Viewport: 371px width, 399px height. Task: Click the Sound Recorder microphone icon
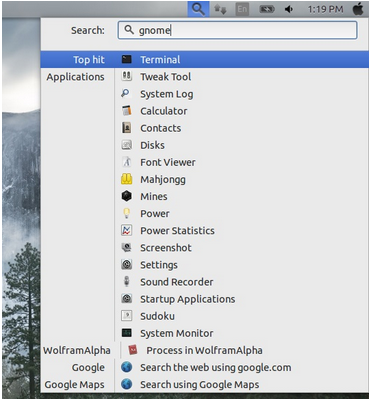[127, 282]
